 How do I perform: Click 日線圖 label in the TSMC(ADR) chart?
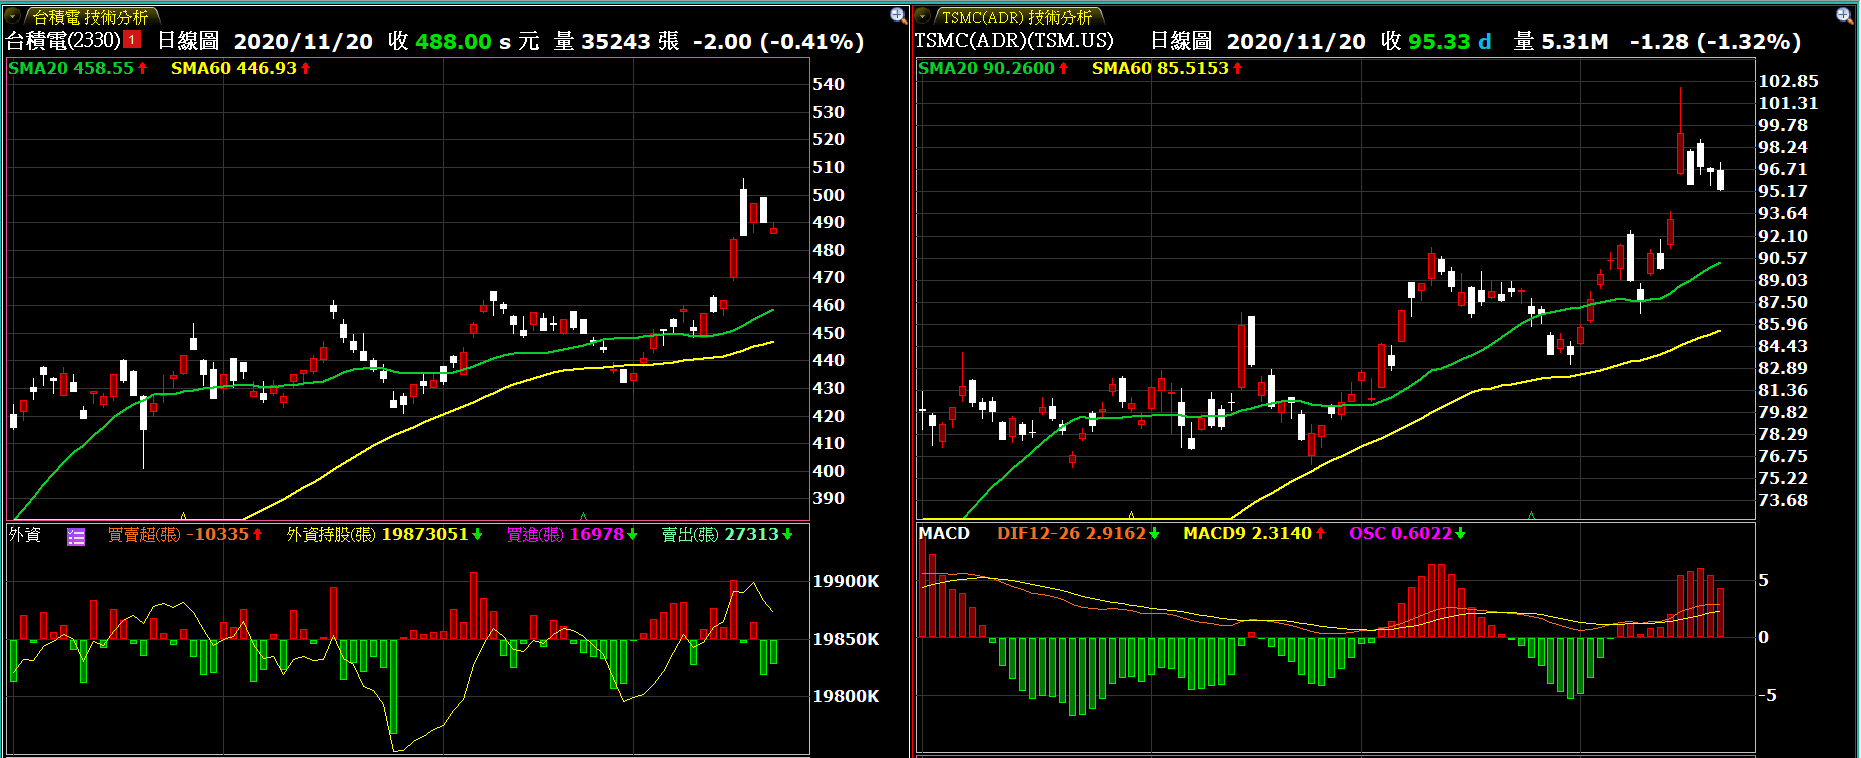pyautogui.click(x=1181, y=41)
